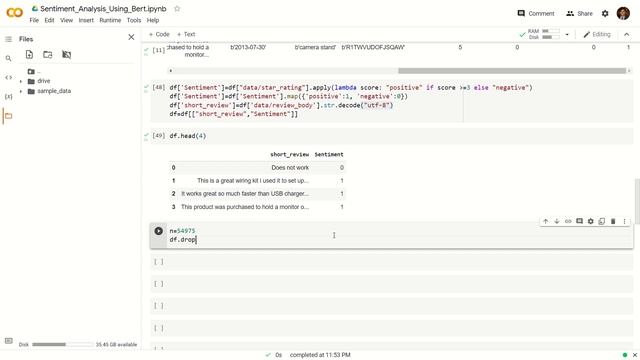Select the sample_data folder
Screen dimensions: 640x360
click(x=54, y=91)
